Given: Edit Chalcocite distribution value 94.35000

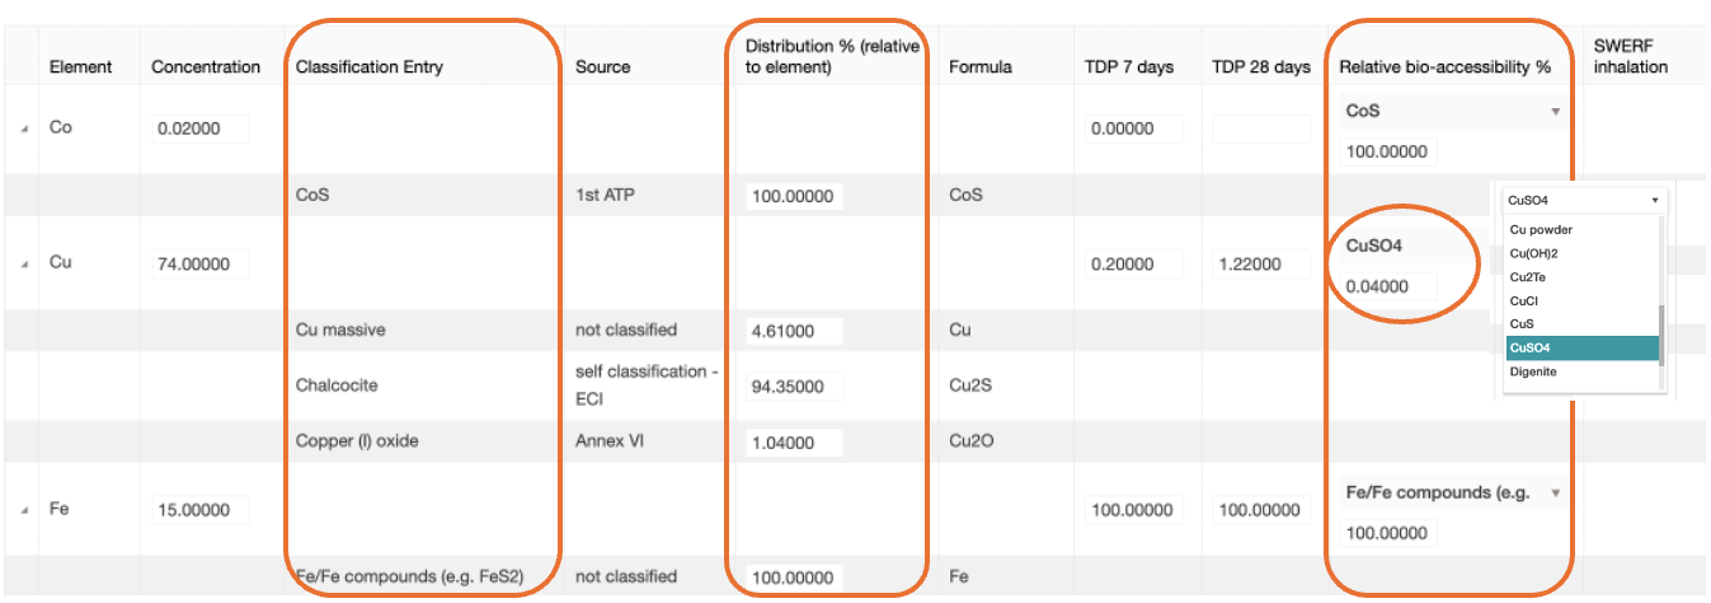Looking at the screenshot, I should point(795,387).
